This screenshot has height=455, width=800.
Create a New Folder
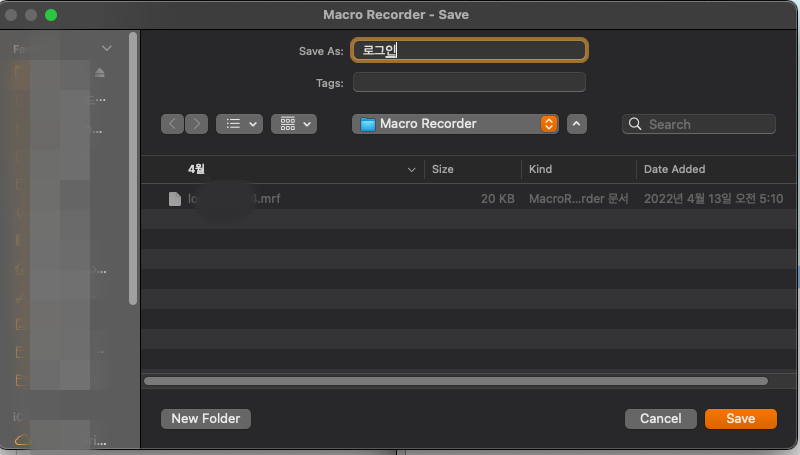(206, 418)
